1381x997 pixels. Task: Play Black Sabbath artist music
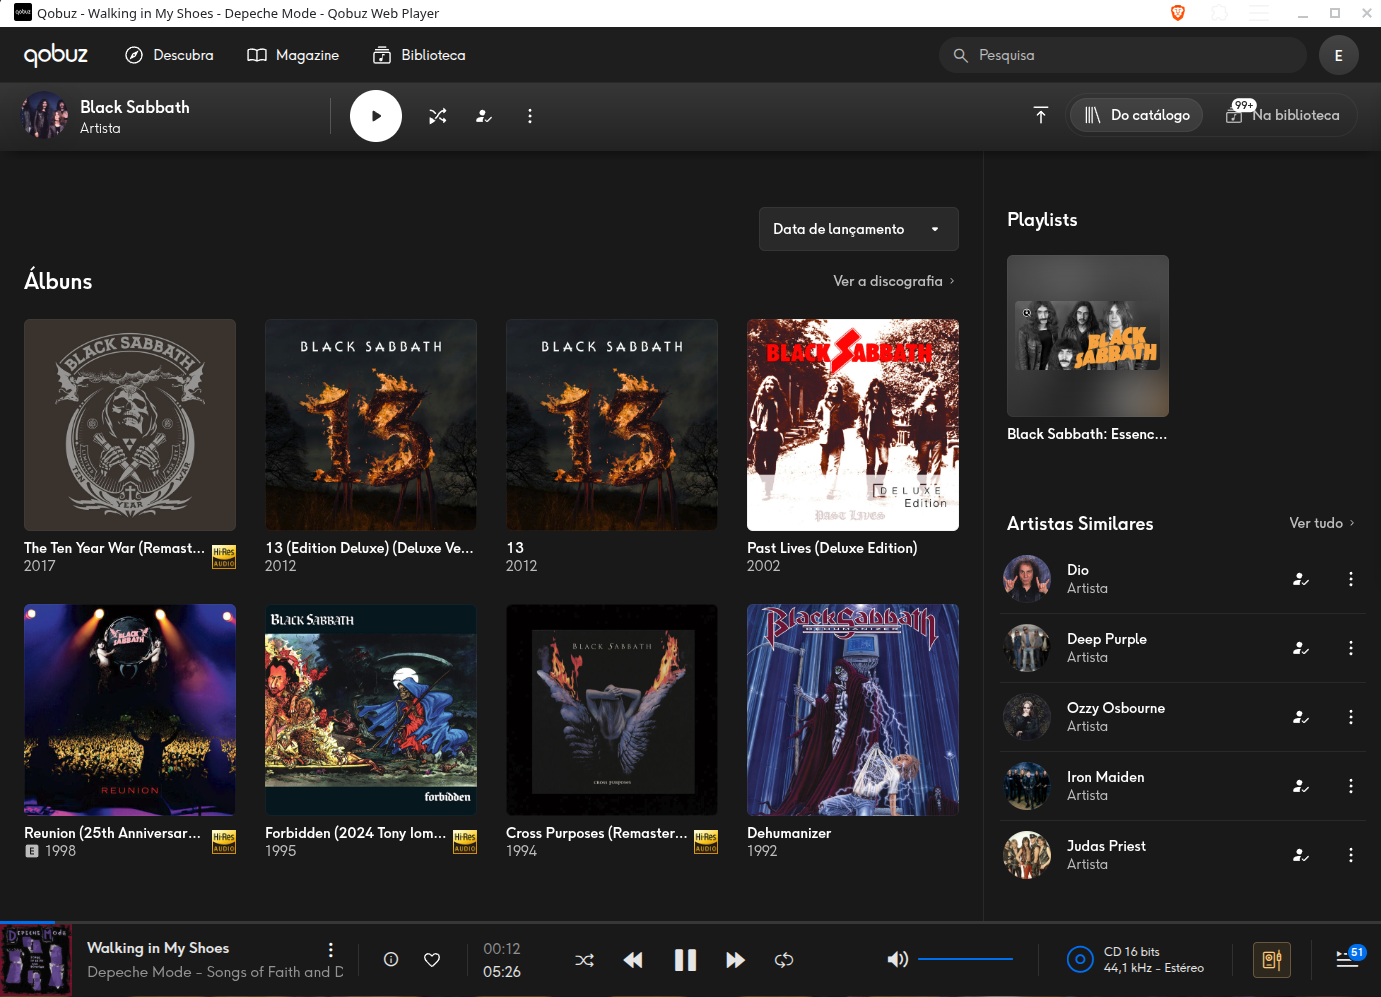(376, 116)
